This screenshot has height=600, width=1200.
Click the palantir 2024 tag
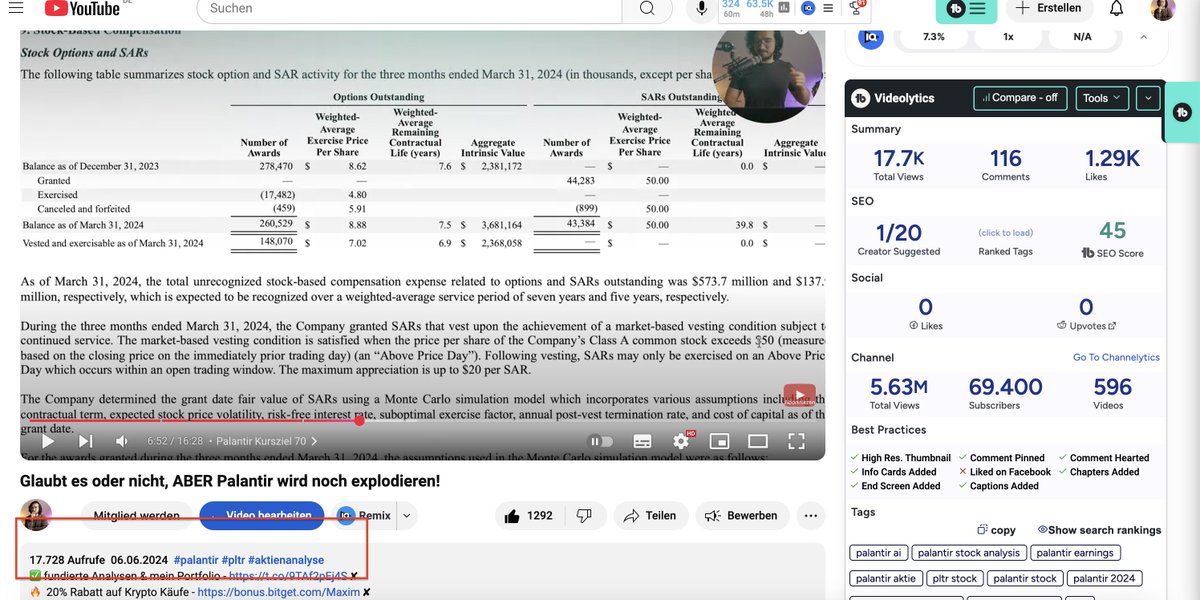tap(1104, 578)
